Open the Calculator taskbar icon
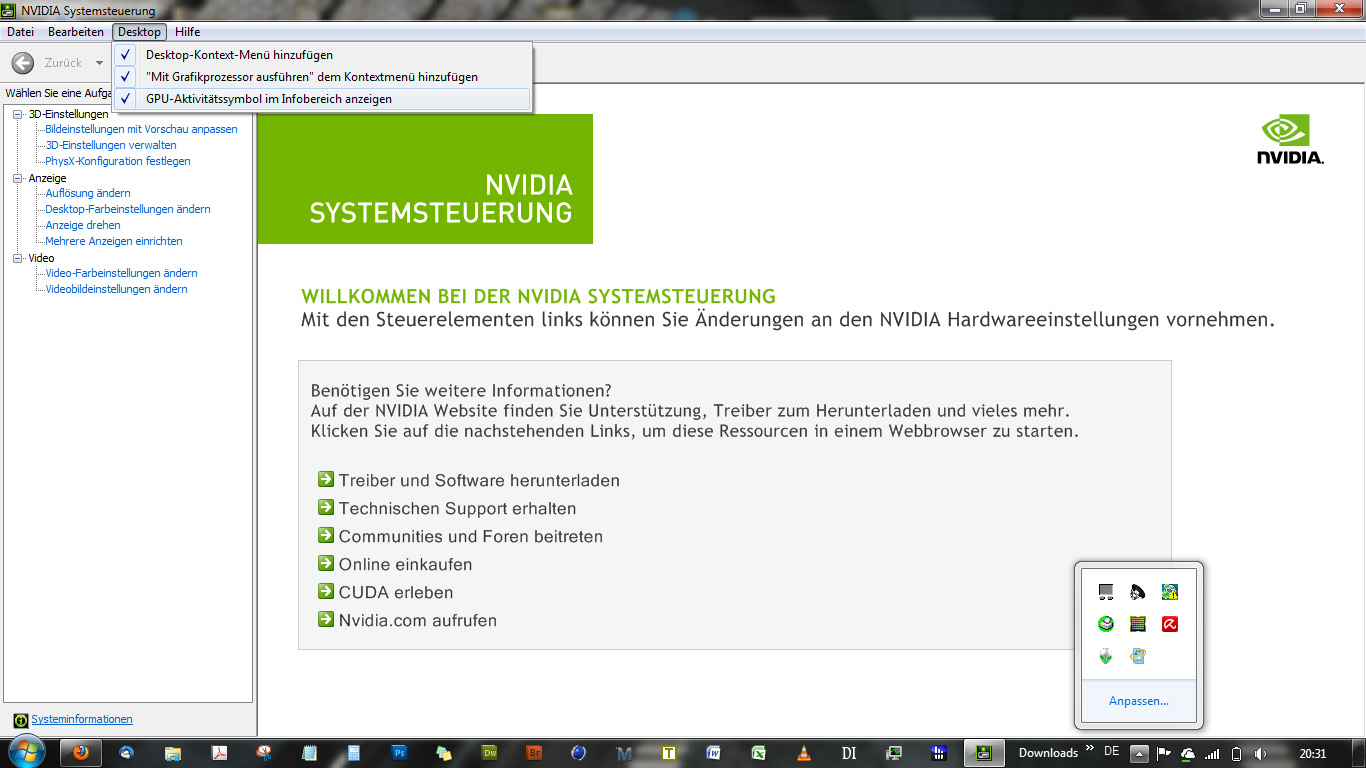The width and height of the screenshot is (1366, 768). click(354, 753)
